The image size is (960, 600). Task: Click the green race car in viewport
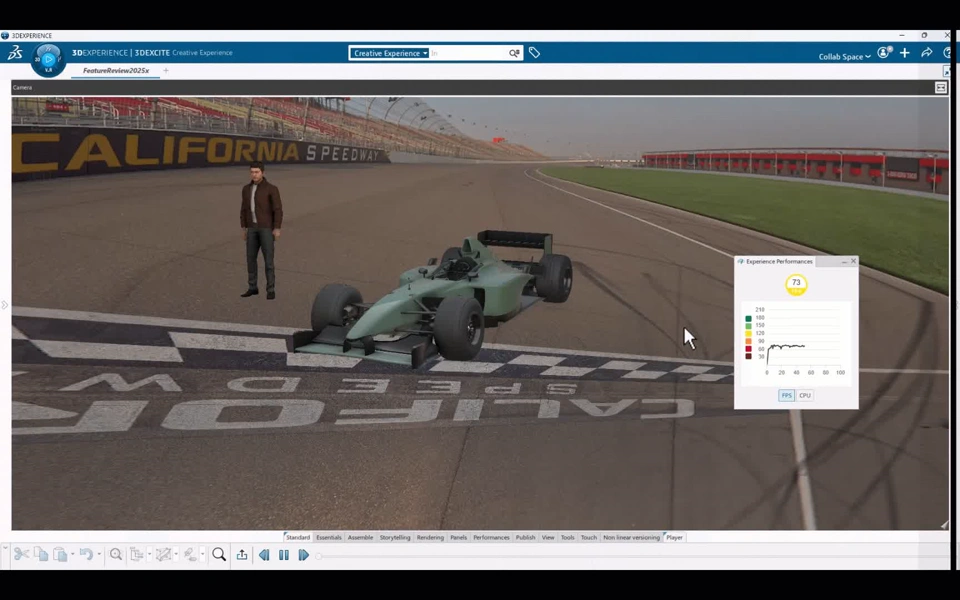433,297
